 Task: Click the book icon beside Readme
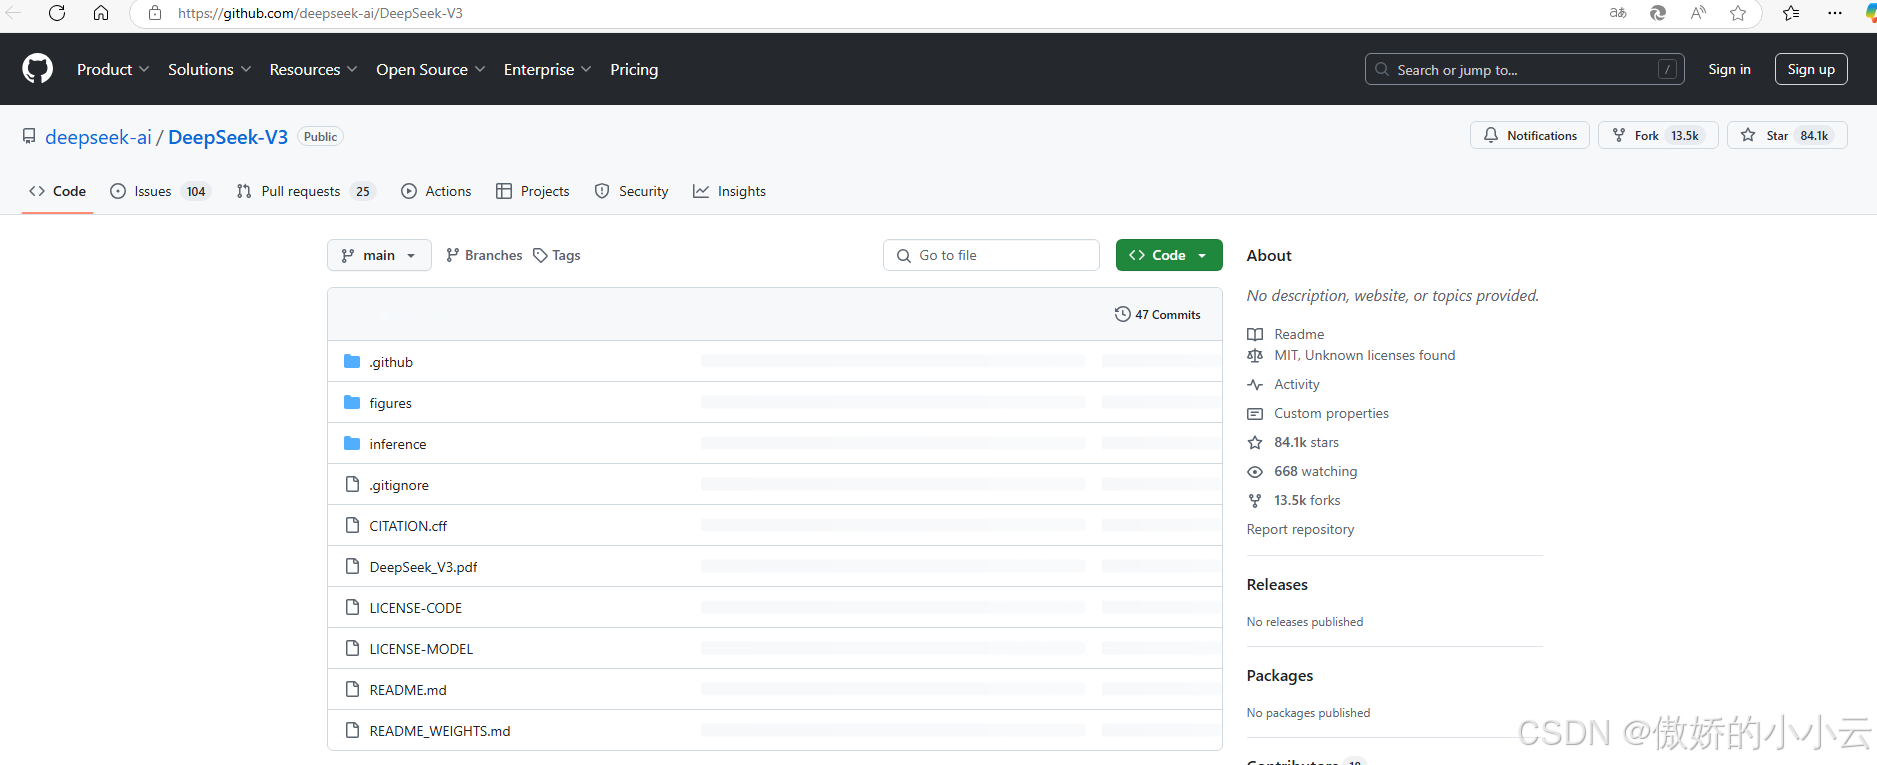1255,334
